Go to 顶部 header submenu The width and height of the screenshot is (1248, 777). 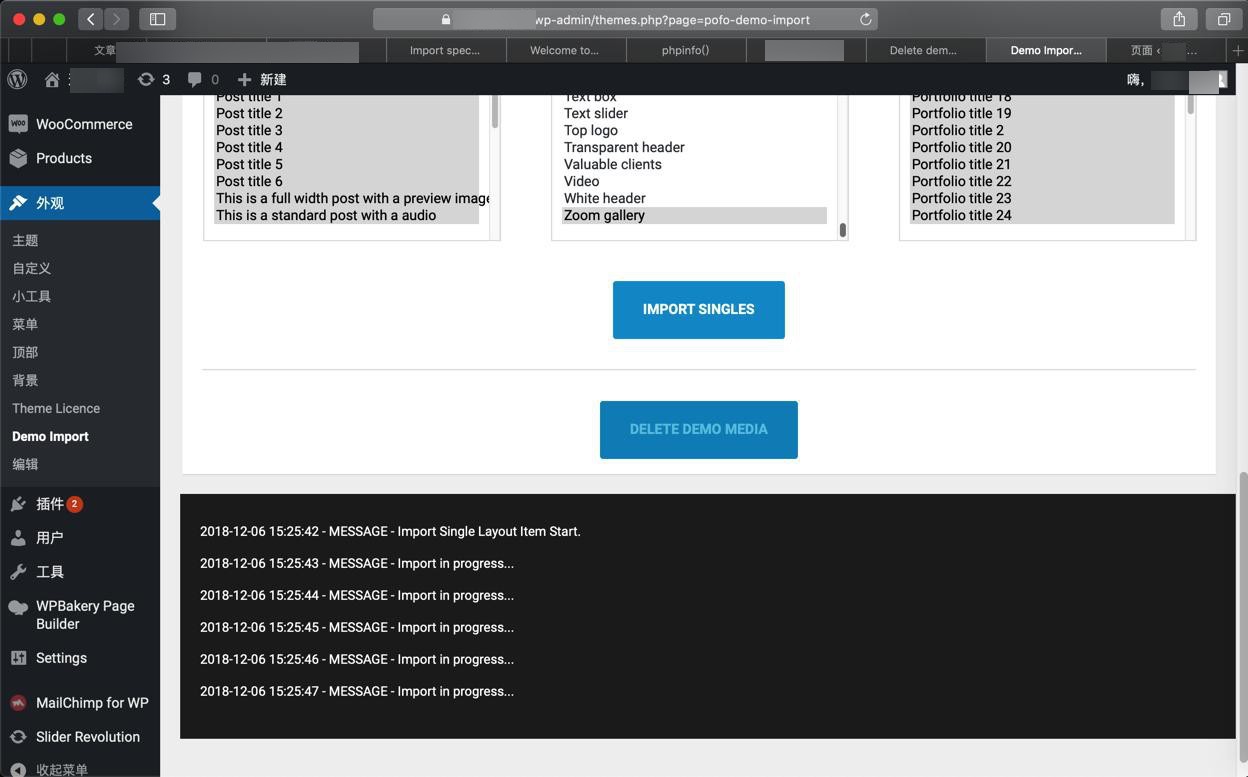pyautogui.click(x=25, y=352)
